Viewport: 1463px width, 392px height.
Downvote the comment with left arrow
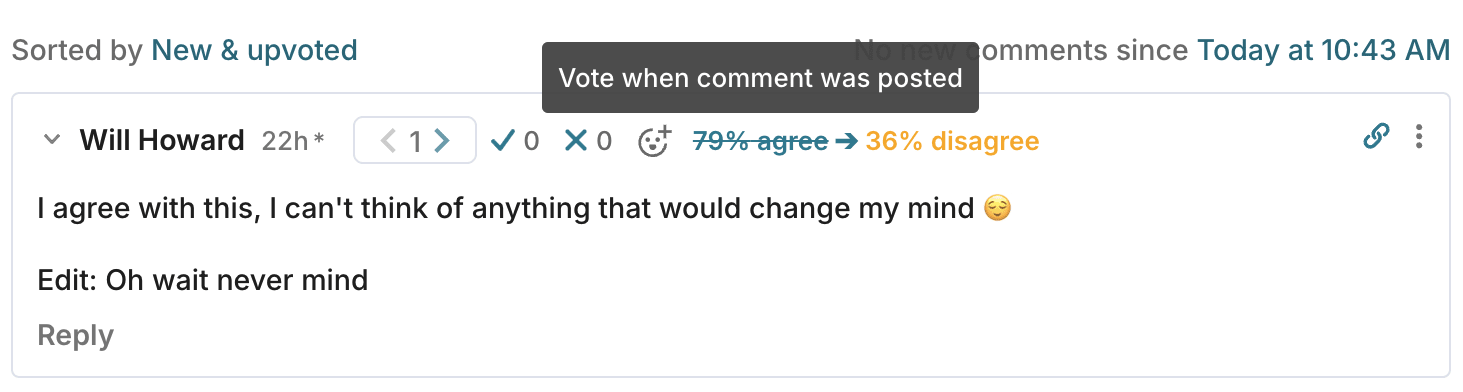[389, 141]
